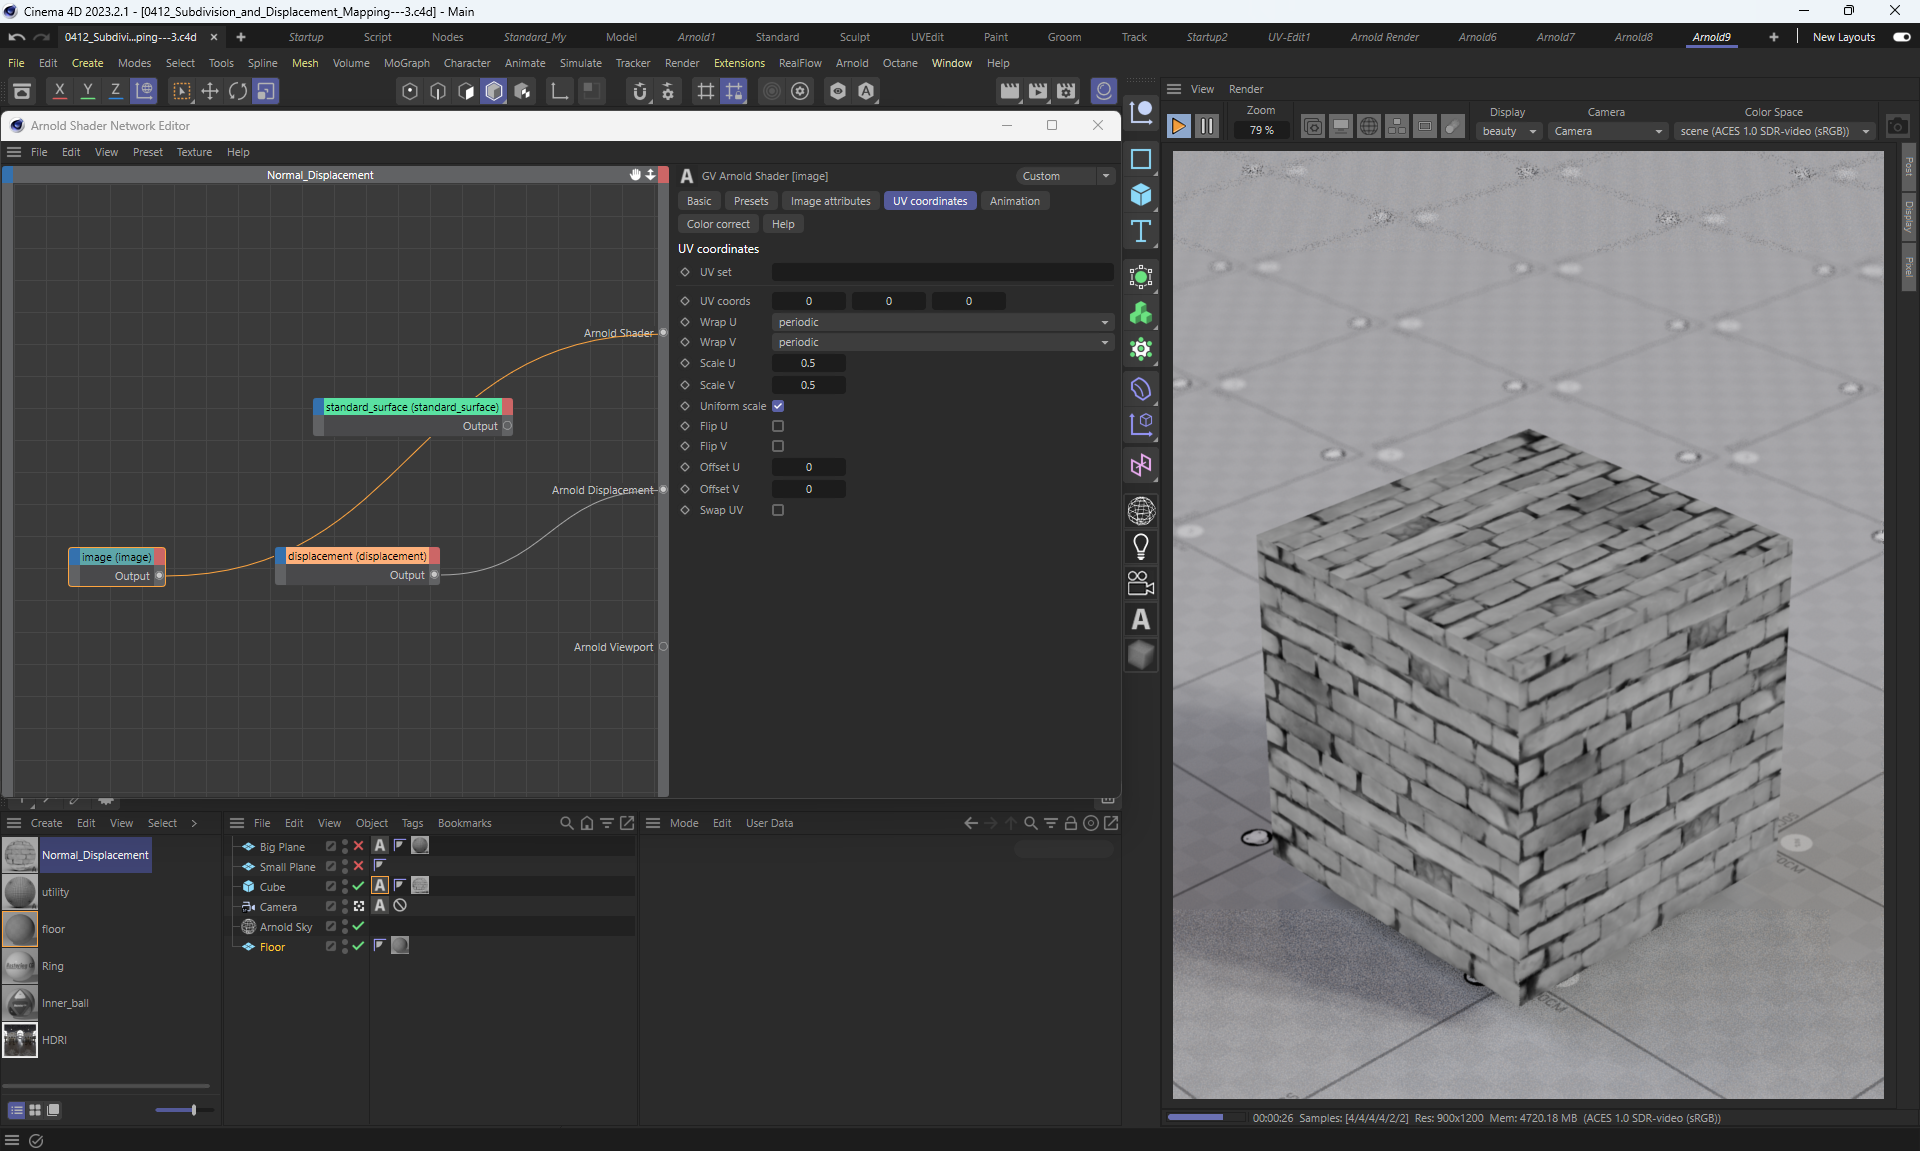Expand the Color Space dropdown
Viewport: 1920px width, 1151px height.
coord(1774,131)
